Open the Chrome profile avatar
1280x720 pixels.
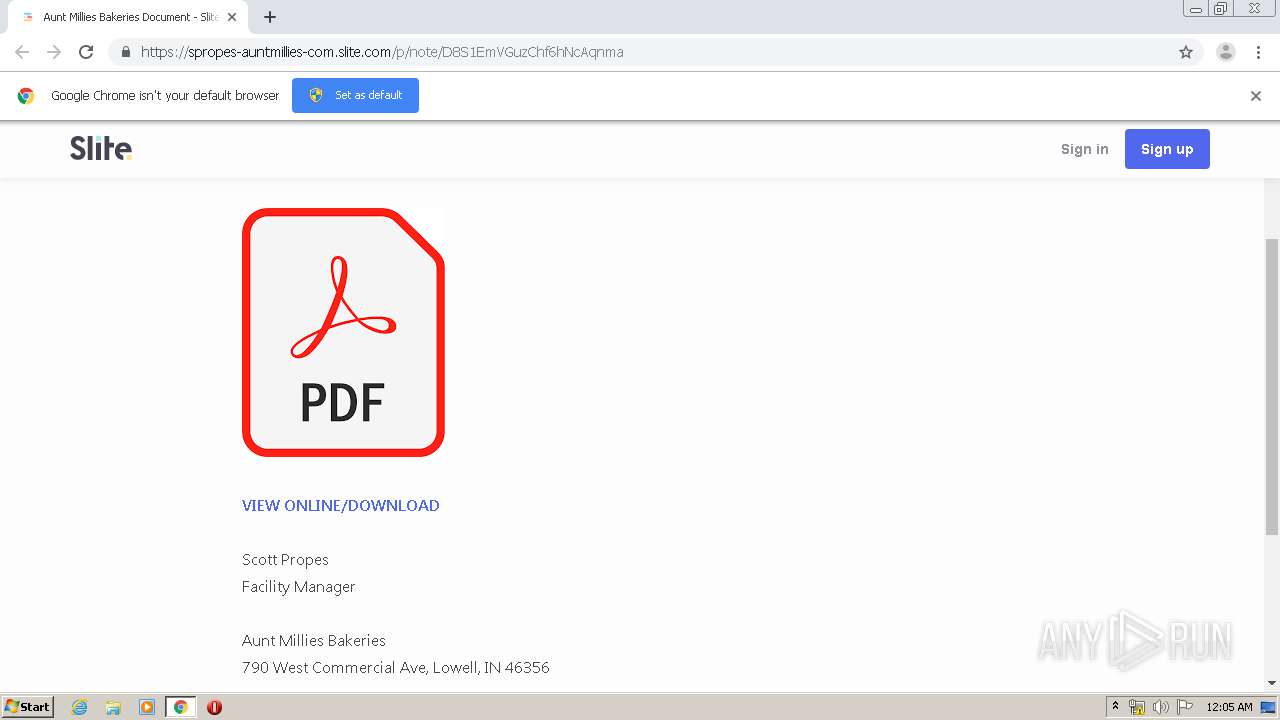(x=1226, y=52)
